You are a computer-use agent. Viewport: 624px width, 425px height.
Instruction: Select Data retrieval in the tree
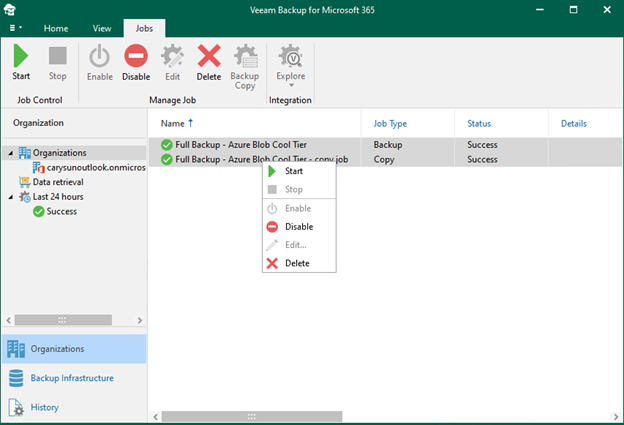[58, 182]
